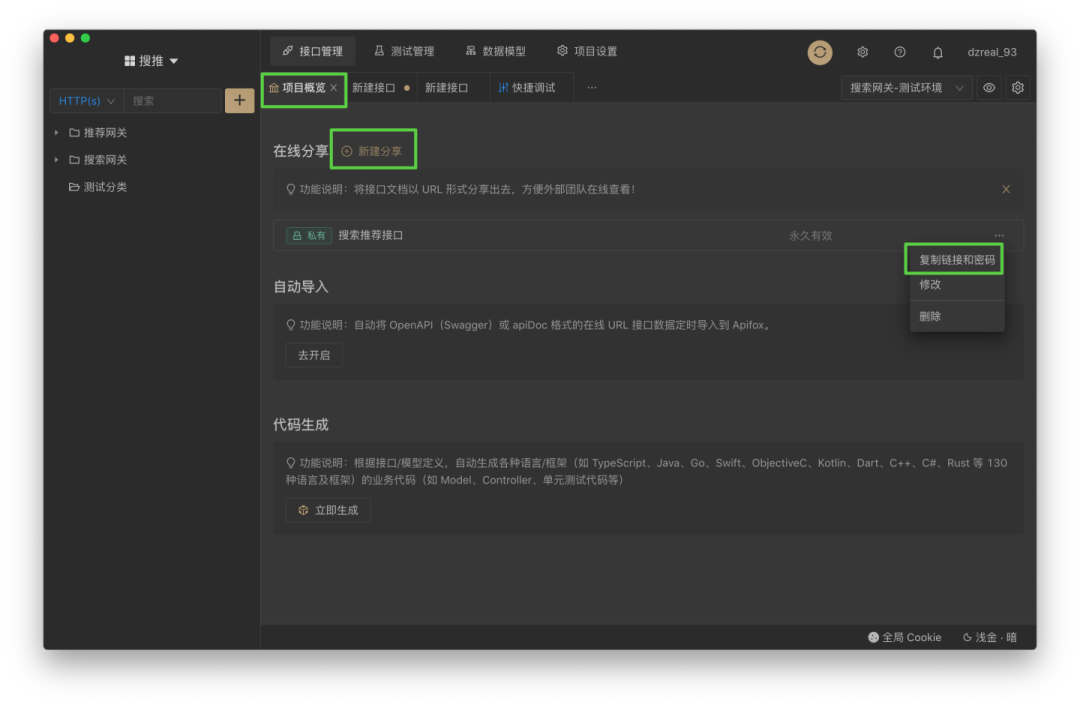
Task: Click the sidebar 搜索 input field
Action: coord(173,101)
